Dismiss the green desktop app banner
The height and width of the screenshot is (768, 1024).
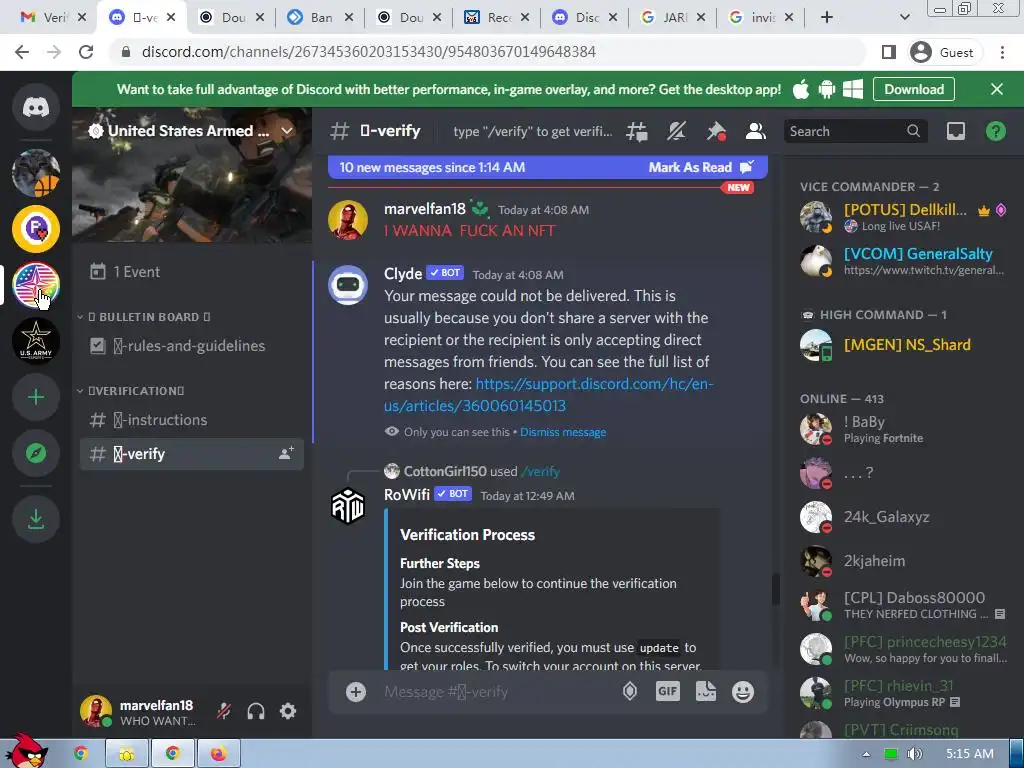[997, 89]
